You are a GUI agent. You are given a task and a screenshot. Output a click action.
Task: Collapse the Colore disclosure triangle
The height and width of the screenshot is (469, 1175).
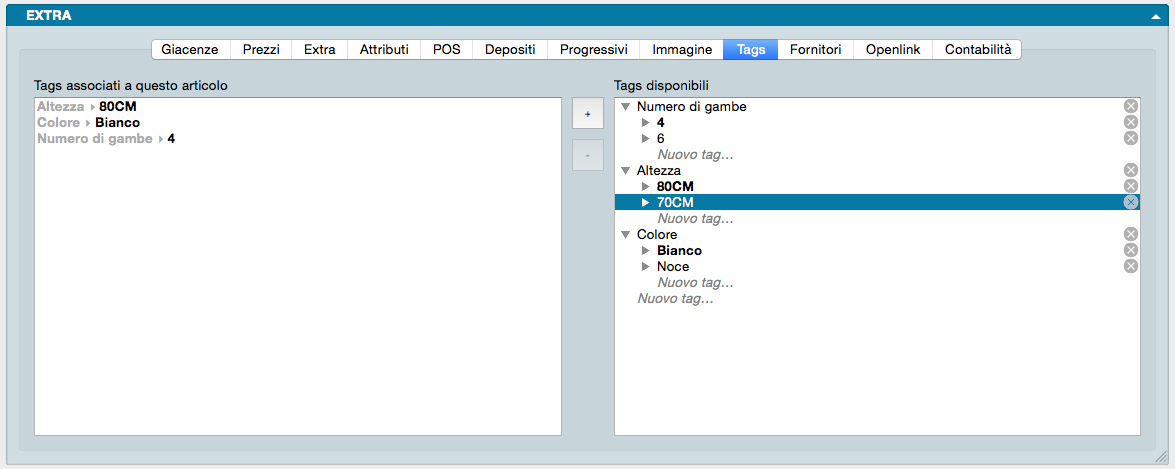click(625, 235)
